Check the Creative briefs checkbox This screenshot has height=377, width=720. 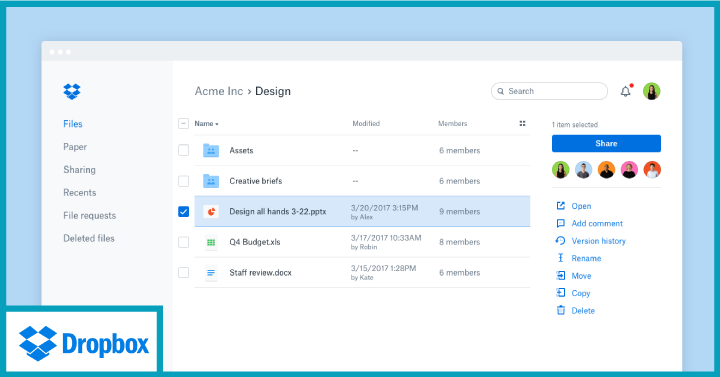tap(183, 181)
